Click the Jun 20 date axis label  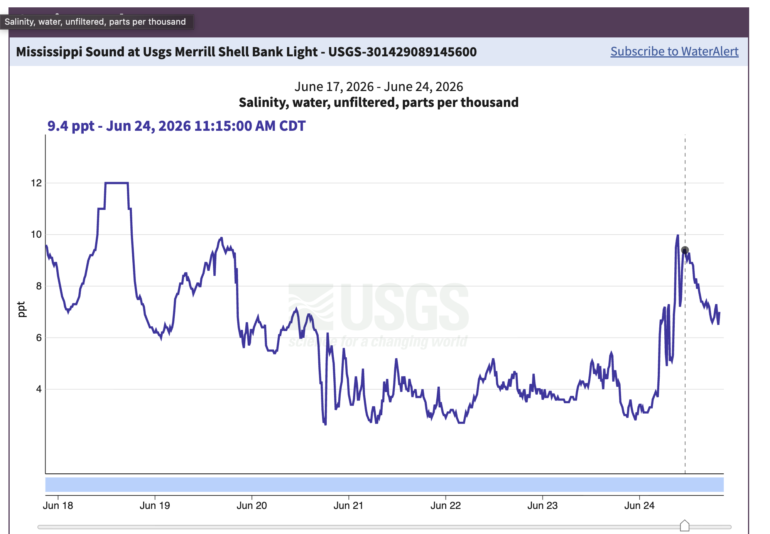click(x=251, y=506)
